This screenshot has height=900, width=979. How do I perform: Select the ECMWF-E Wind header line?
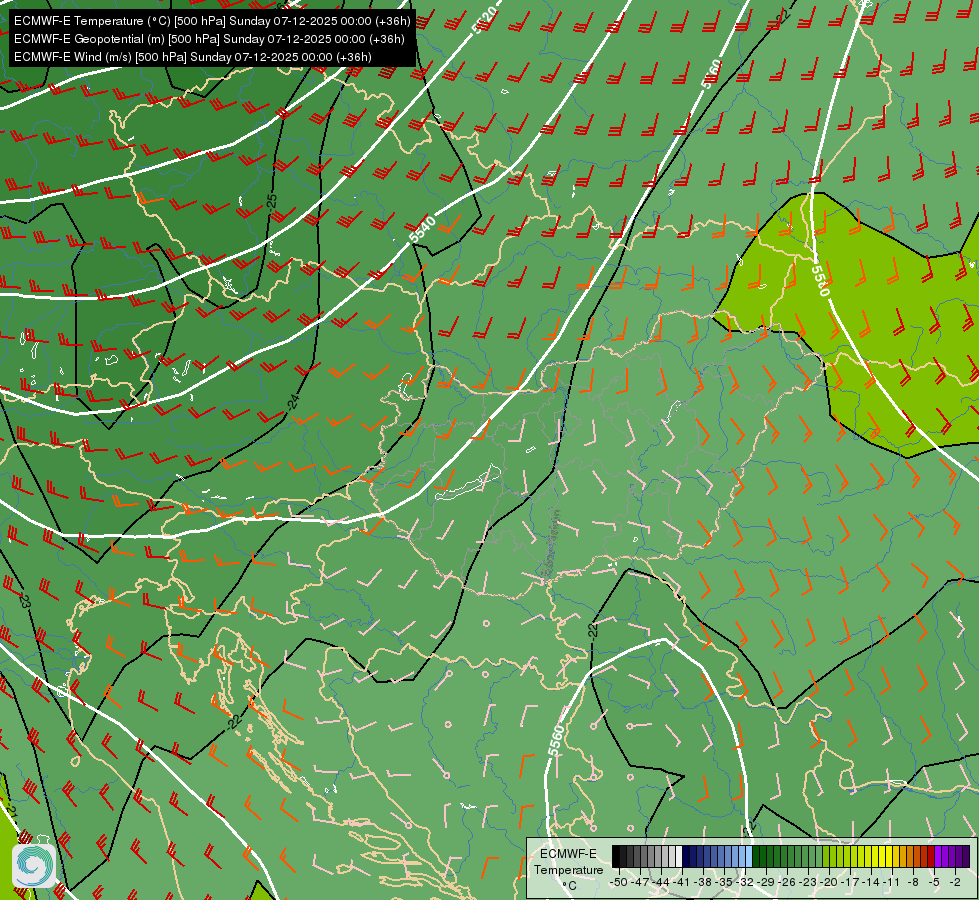[193, 57]
